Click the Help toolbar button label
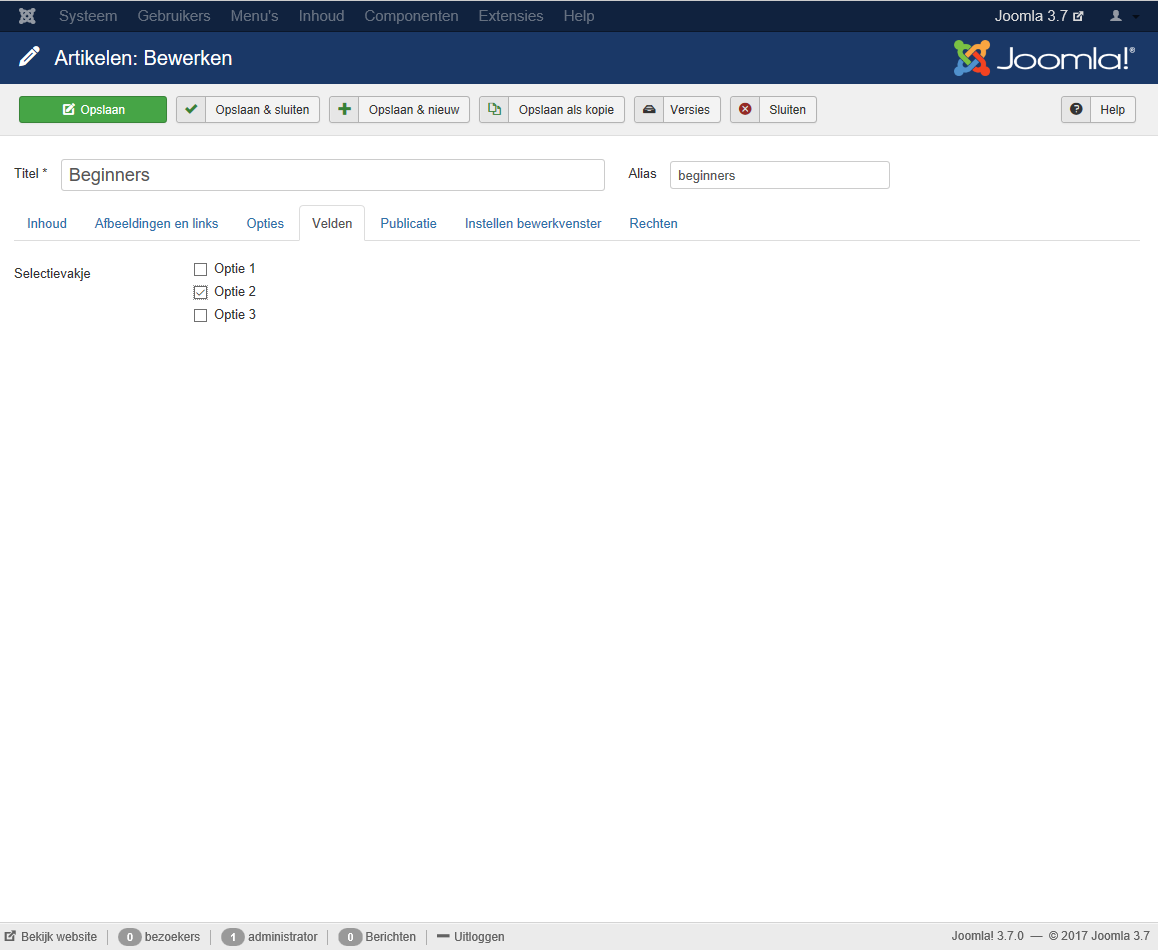 click(1112, 109)
